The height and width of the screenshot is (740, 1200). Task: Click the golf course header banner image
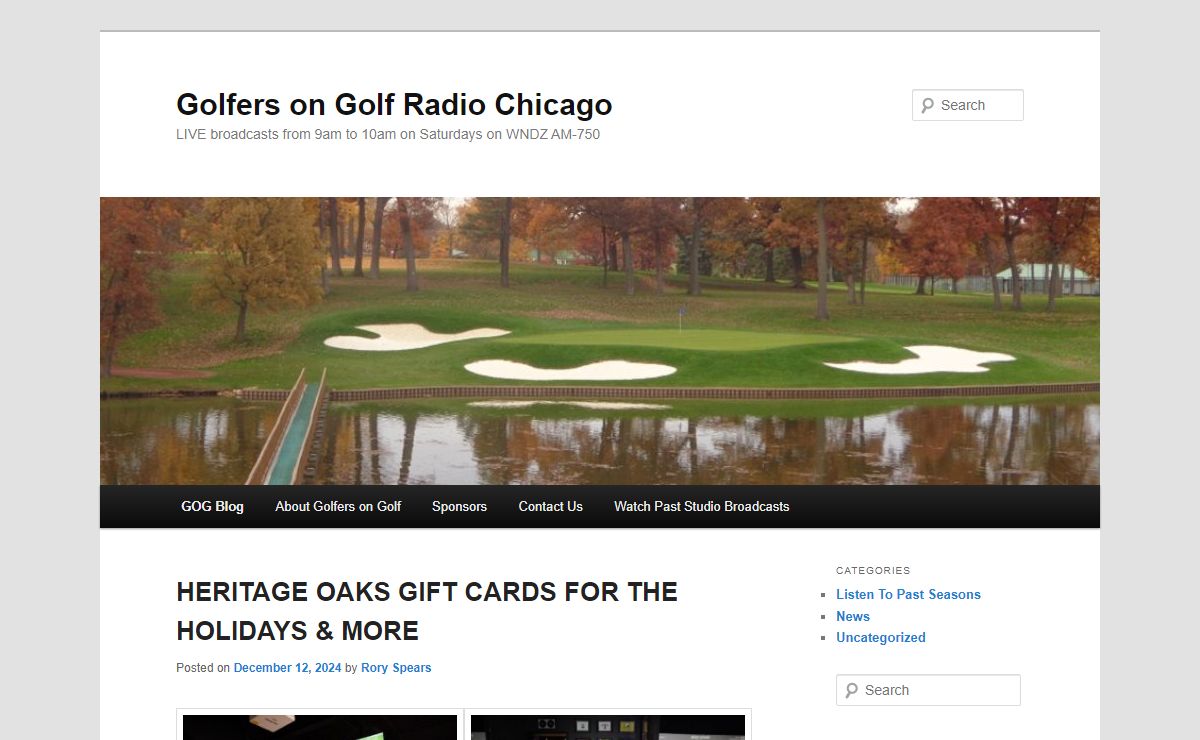[x=600, y=341]
